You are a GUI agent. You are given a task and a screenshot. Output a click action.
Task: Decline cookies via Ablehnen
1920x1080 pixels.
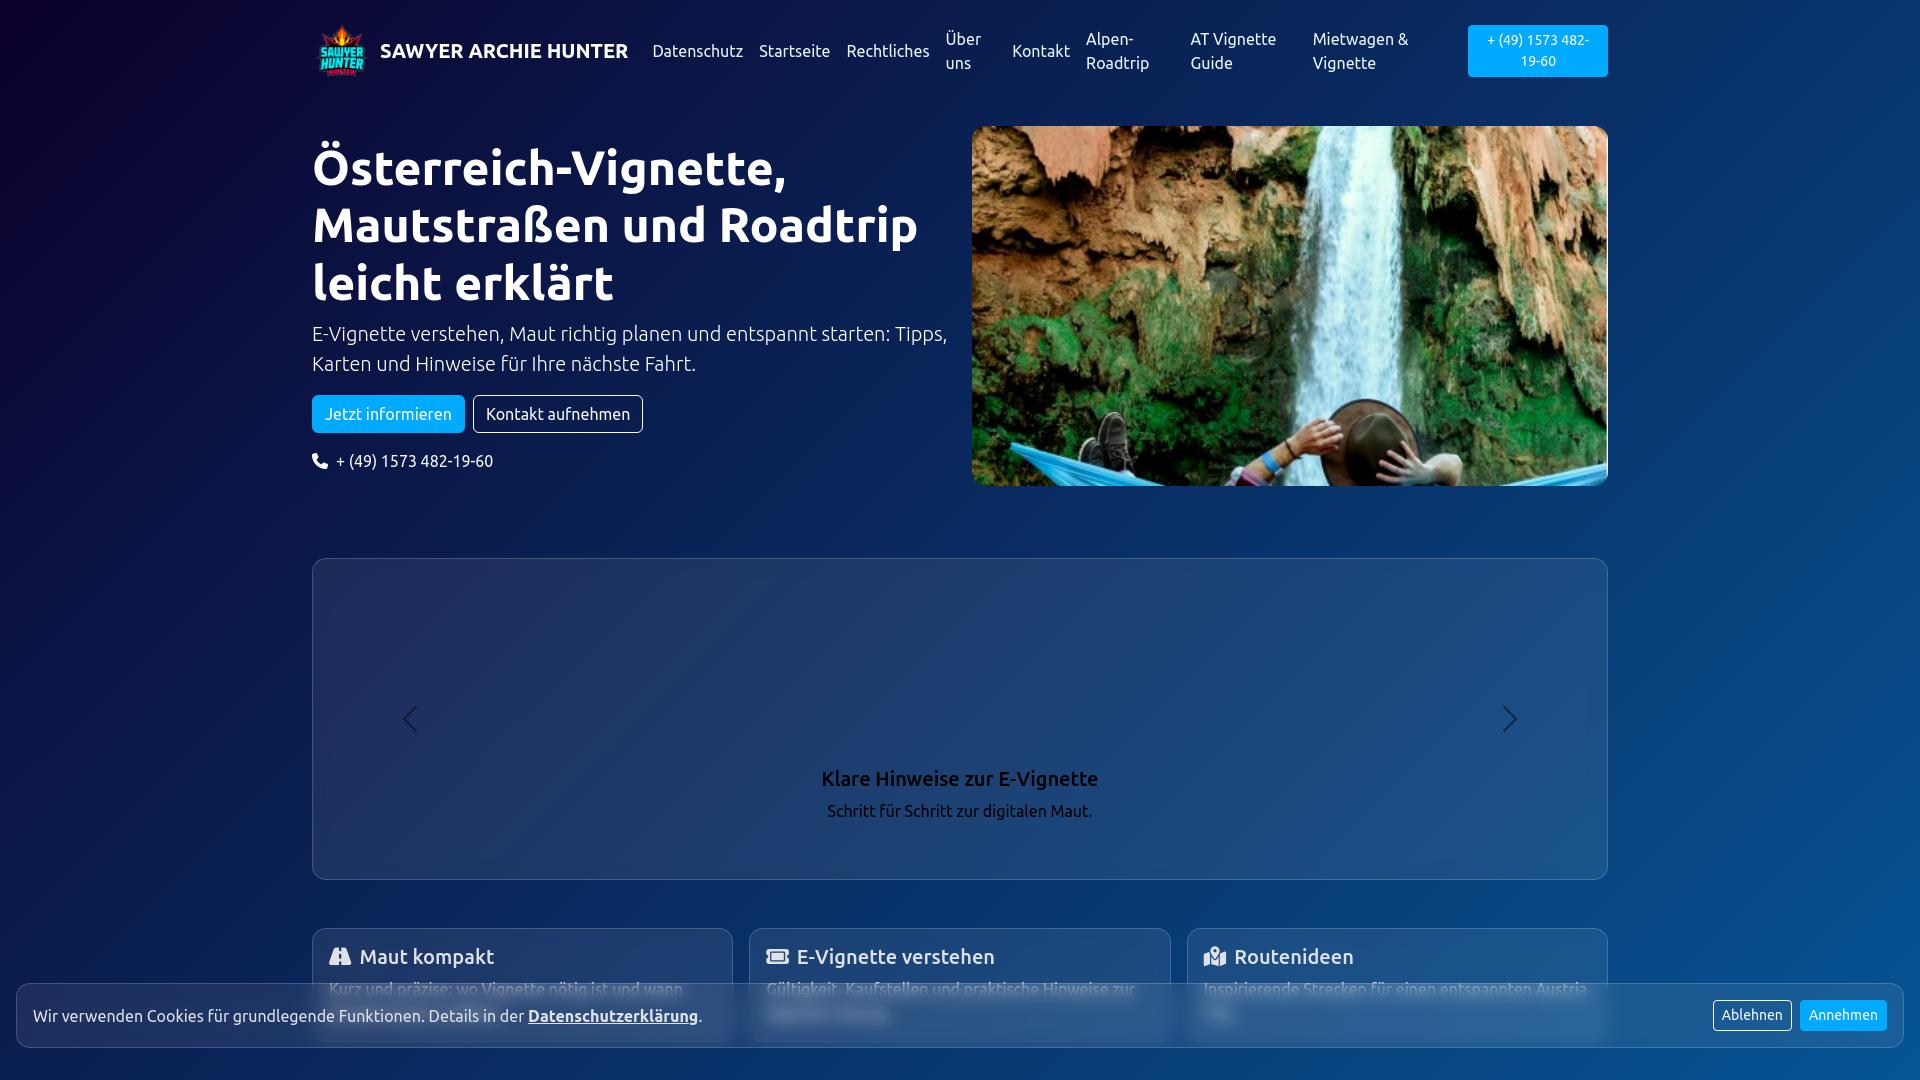point(1752,1015)
